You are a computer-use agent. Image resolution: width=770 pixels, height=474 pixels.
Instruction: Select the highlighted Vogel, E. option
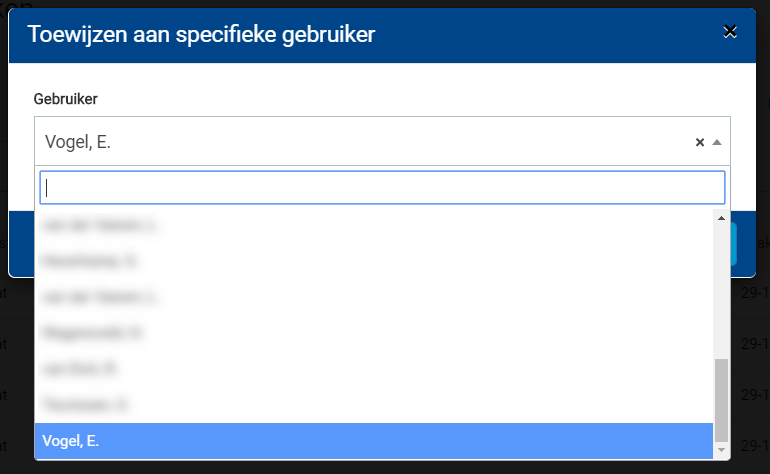(374, 440)
